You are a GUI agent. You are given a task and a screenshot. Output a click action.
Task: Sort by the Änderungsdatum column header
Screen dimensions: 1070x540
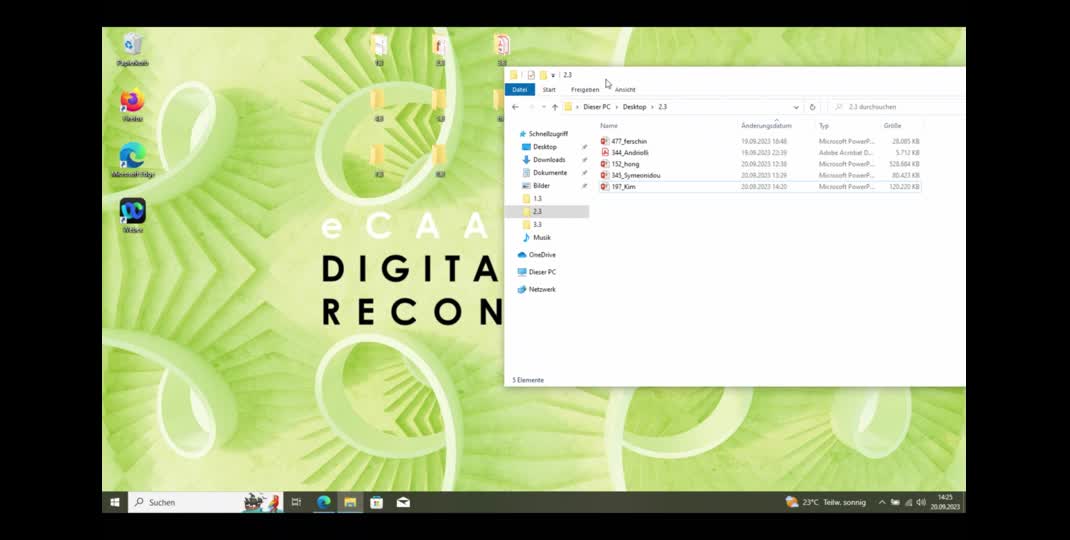[766, 126]
